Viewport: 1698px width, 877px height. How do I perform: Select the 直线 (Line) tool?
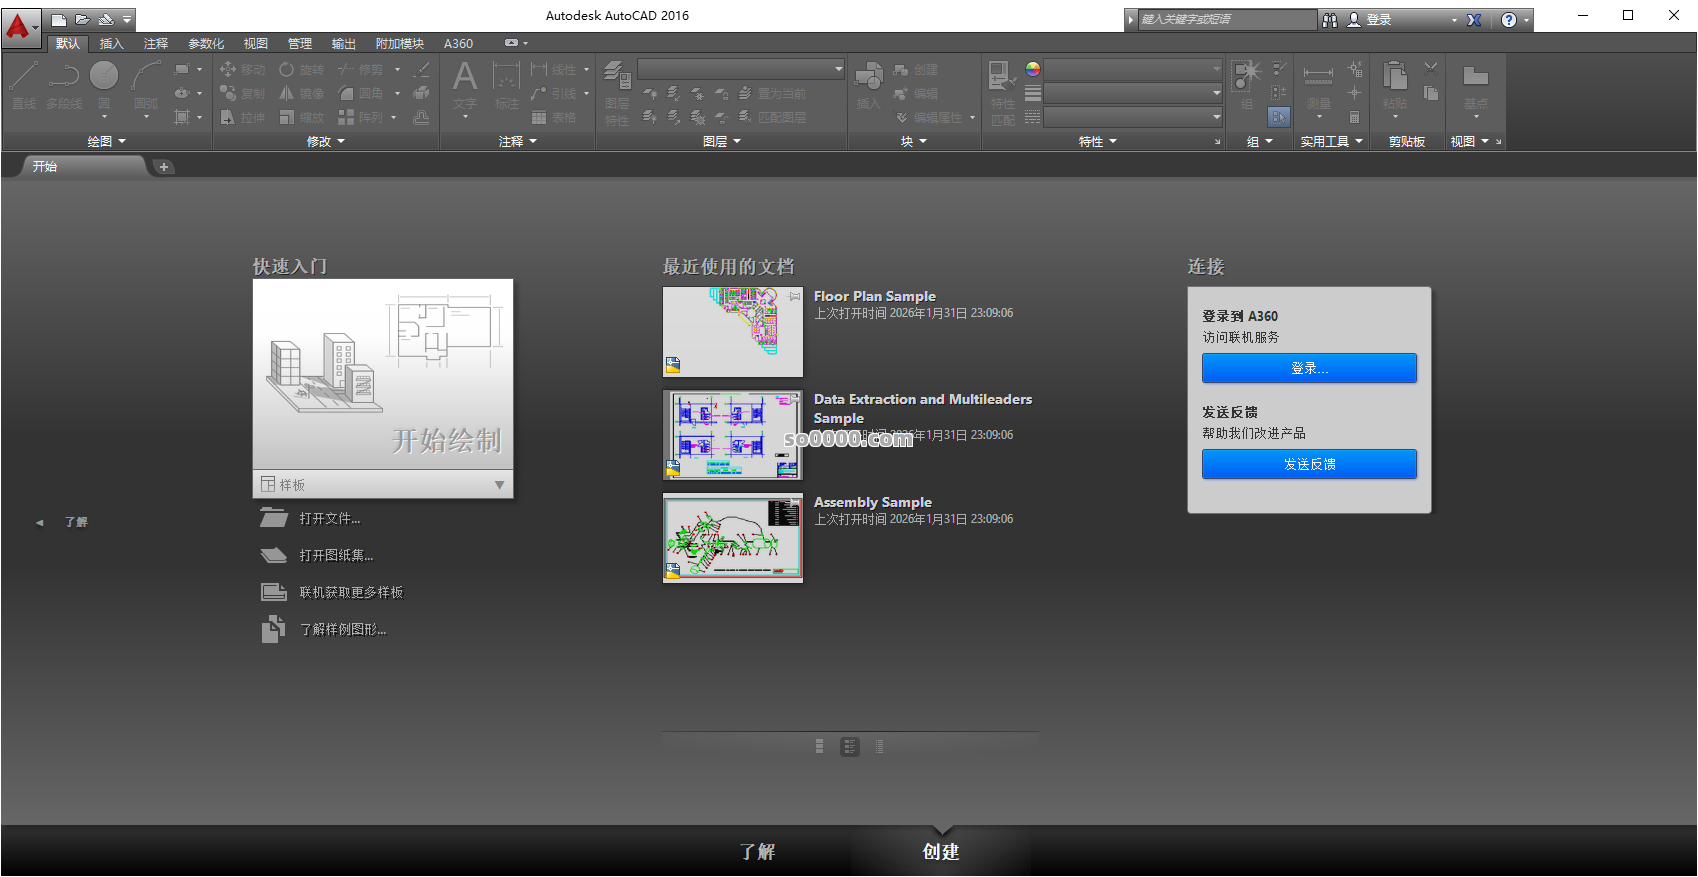[x=24, y=84]
